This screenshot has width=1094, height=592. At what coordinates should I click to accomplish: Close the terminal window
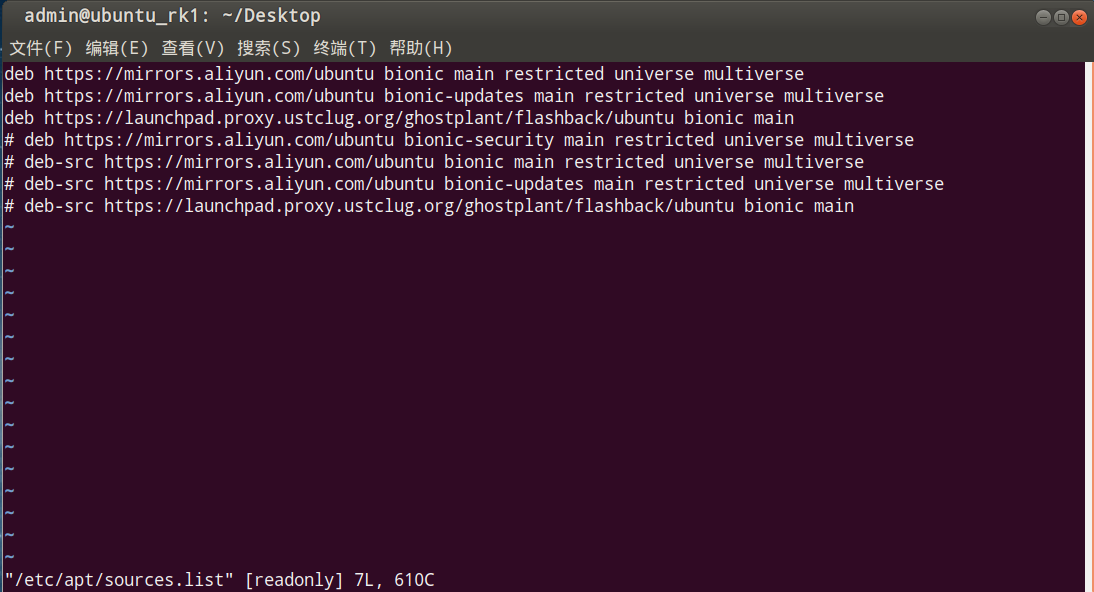coord(1079,17)
